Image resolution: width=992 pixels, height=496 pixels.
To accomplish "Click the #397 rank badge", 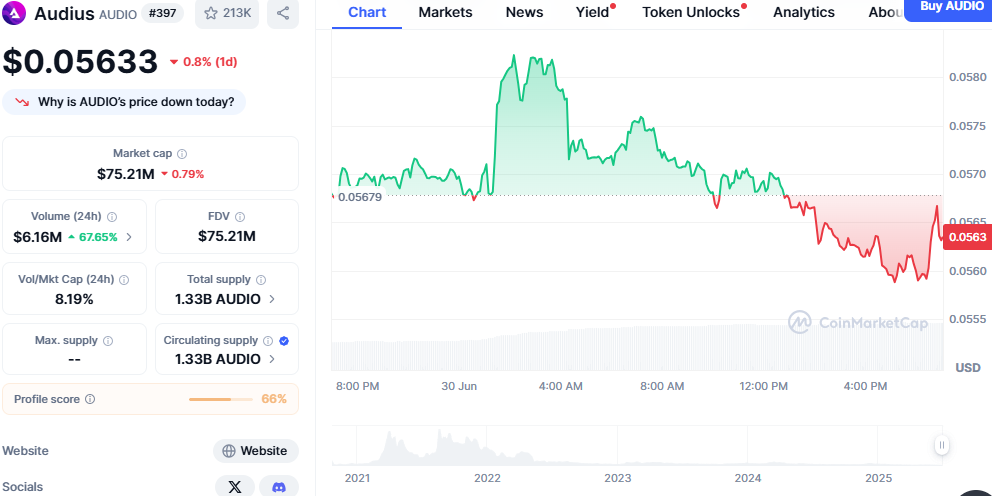I will [x=163, y=13].
